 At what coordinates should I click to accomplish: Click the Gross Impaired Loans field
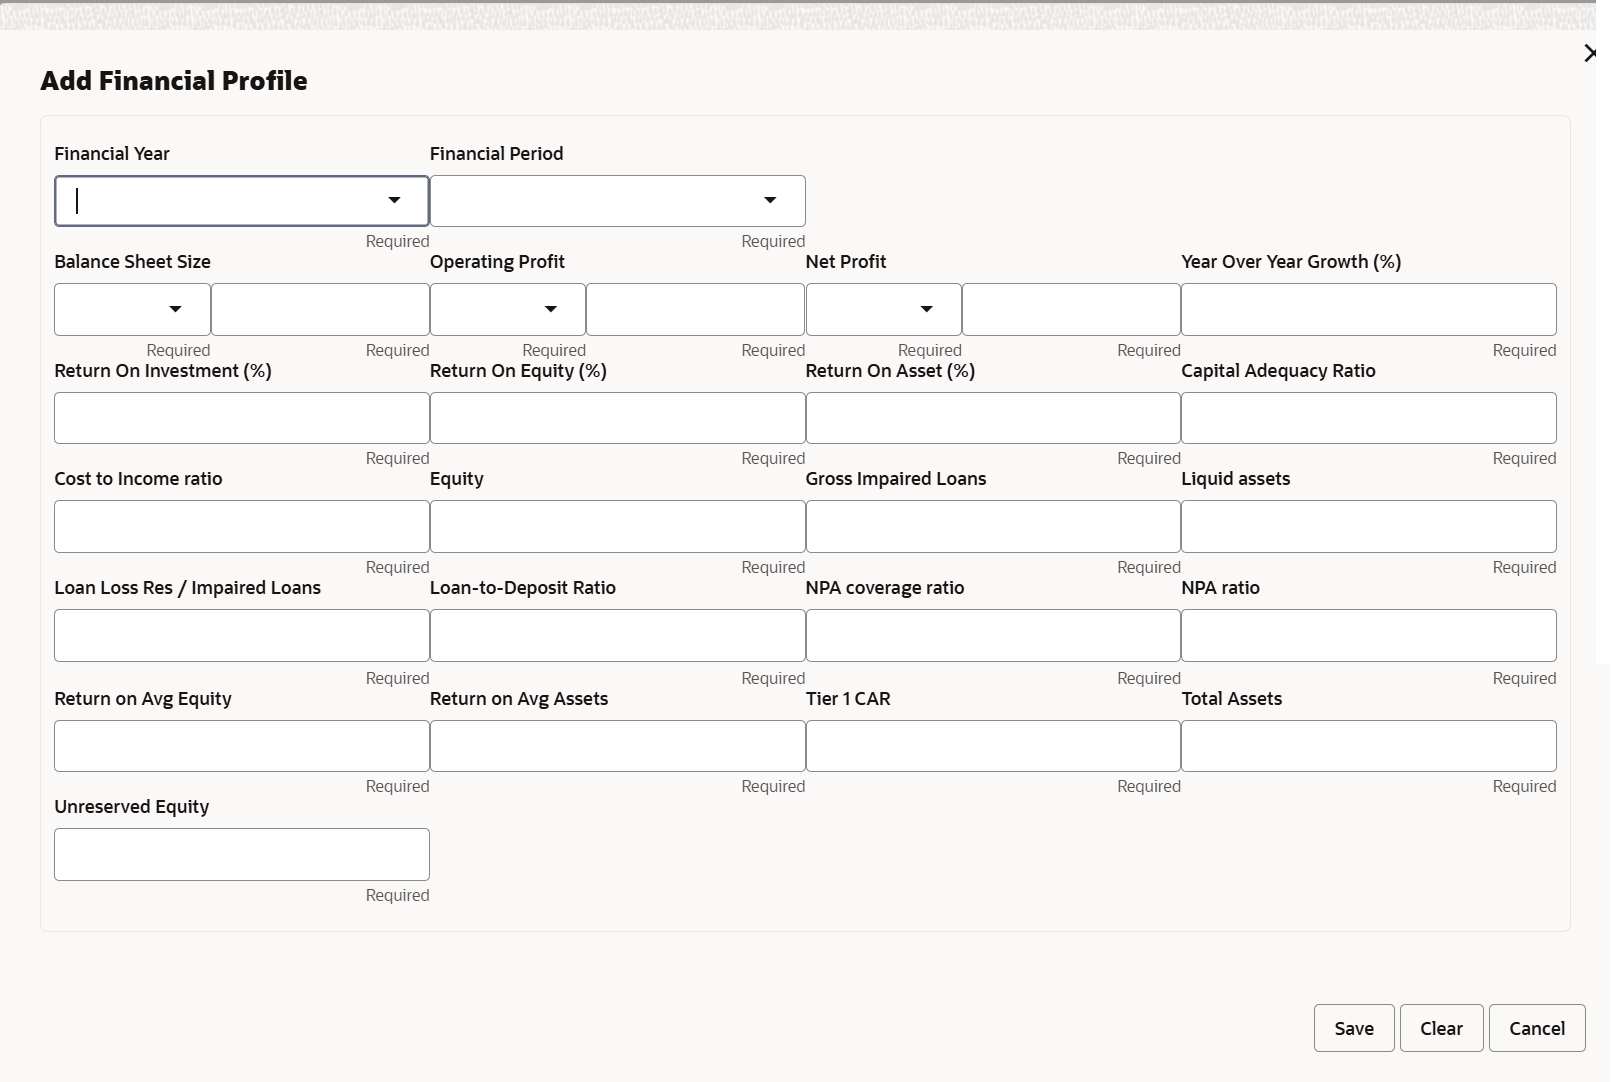coord(993,526)
